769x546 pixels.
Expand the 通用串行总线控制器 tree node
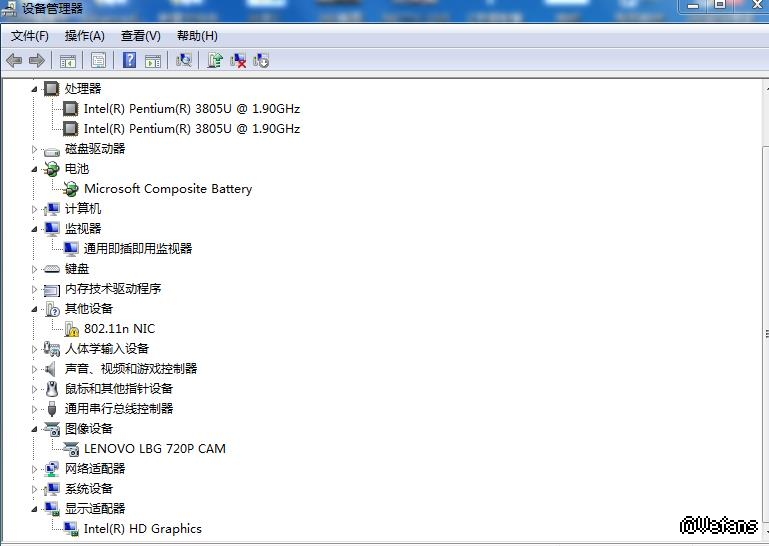[34, 409]
